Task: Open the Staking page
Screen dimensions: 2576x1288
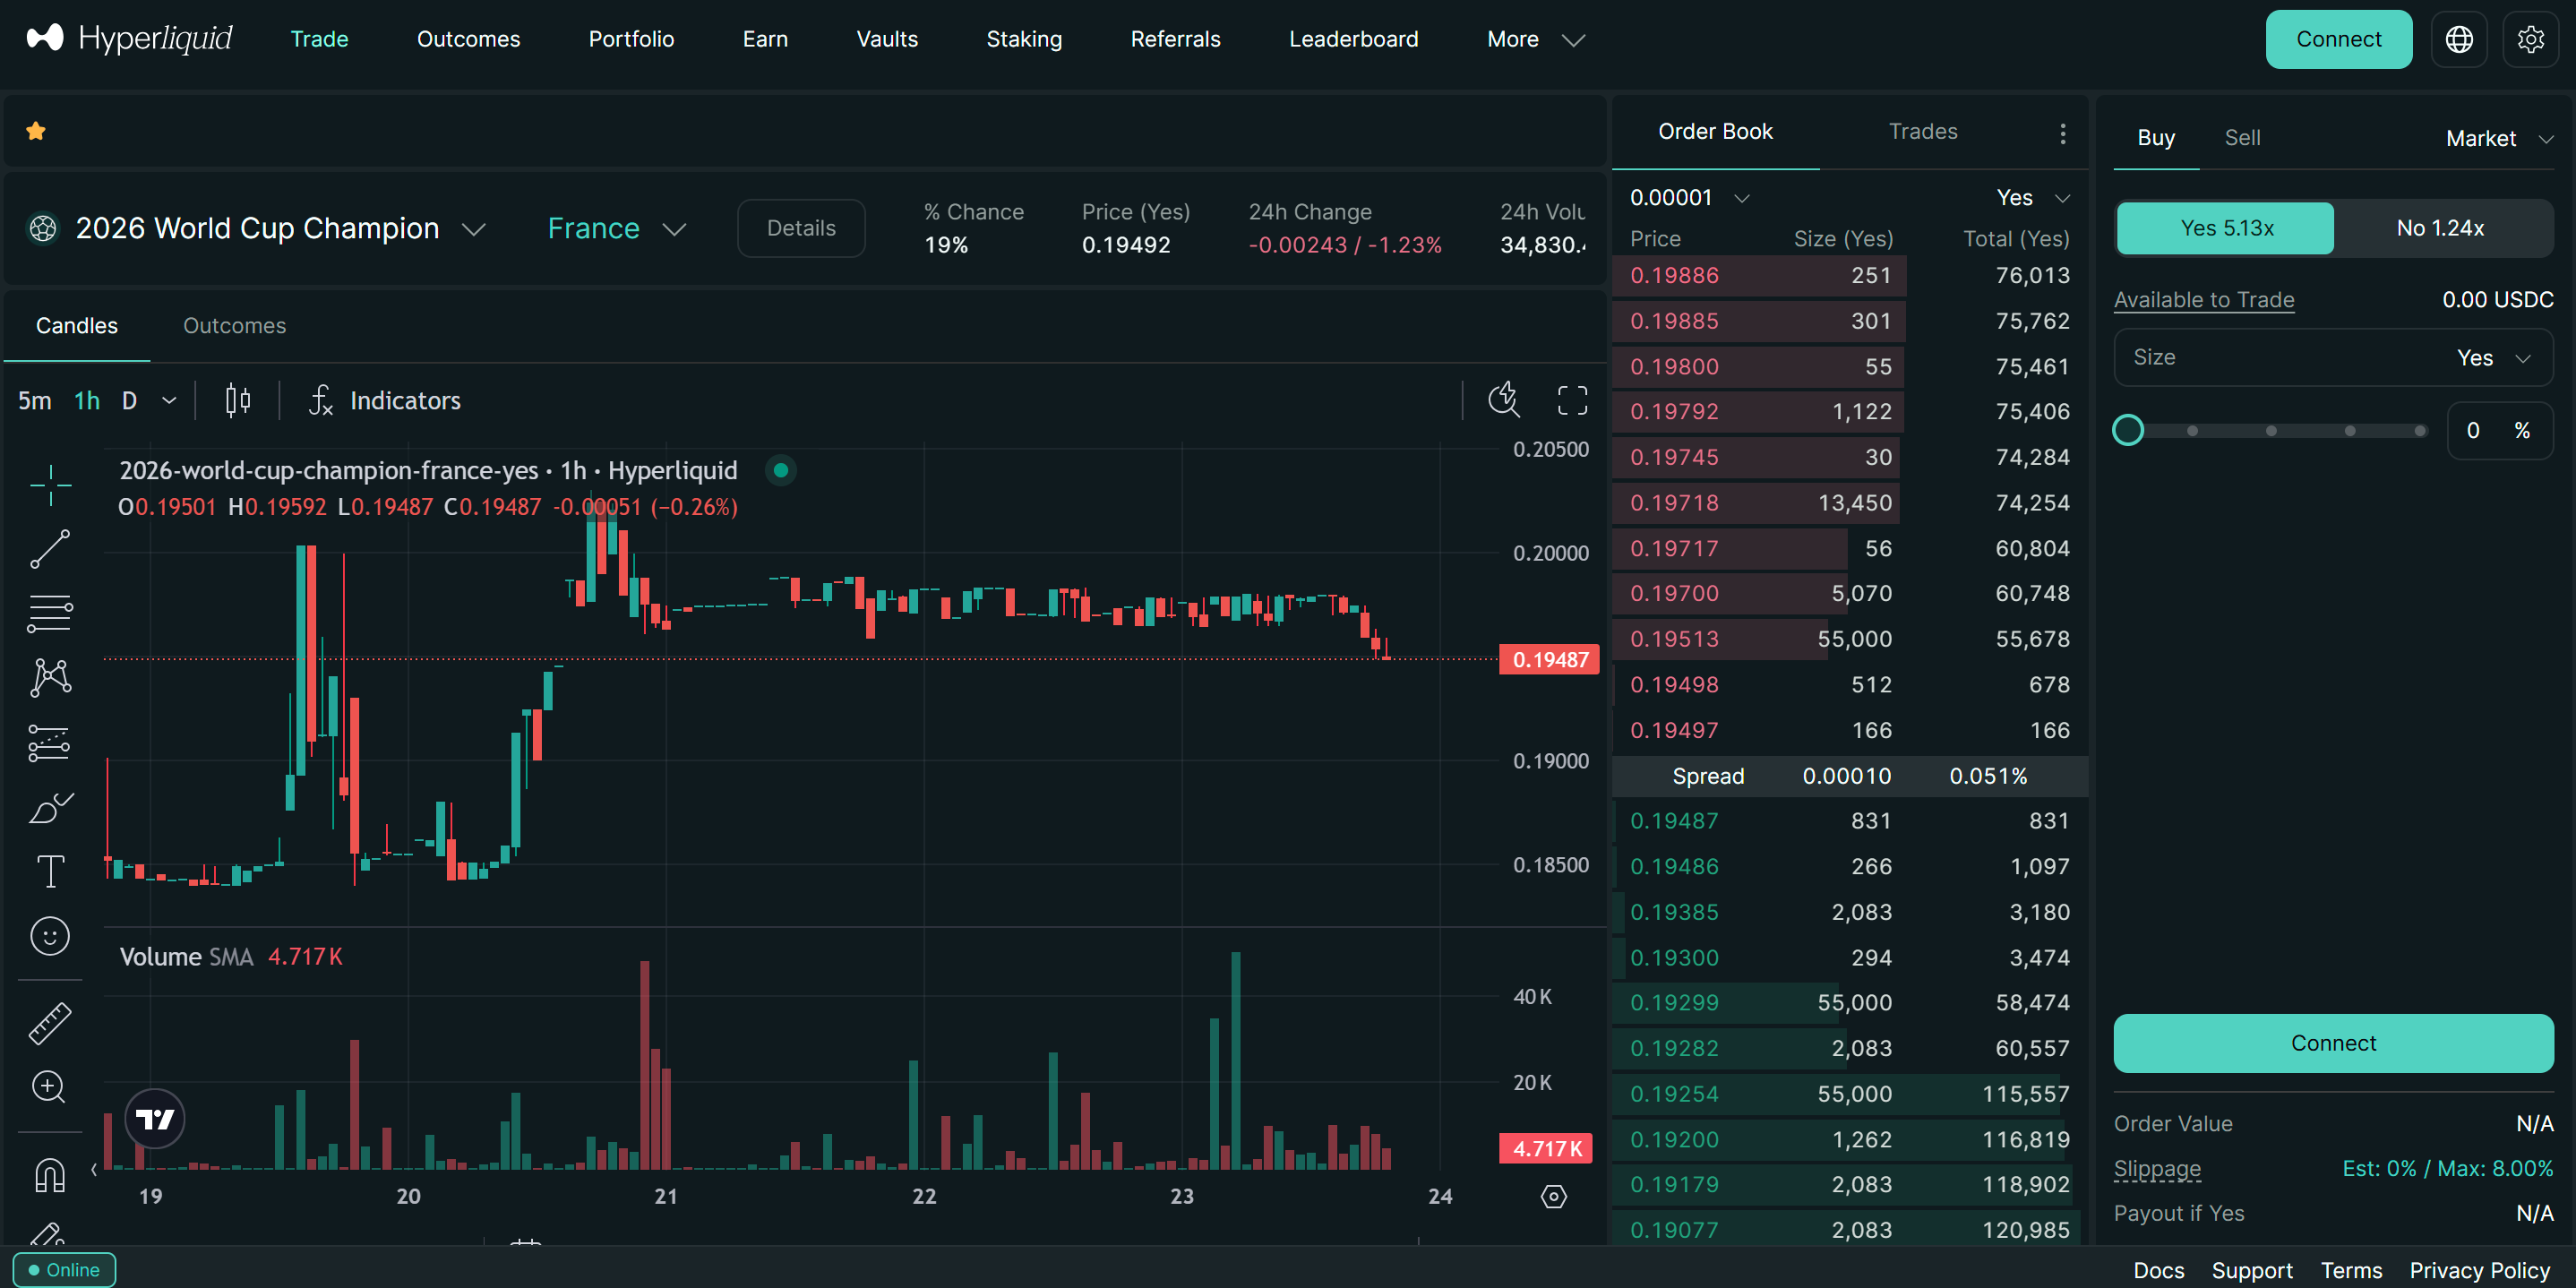Action: (1024, 39)
